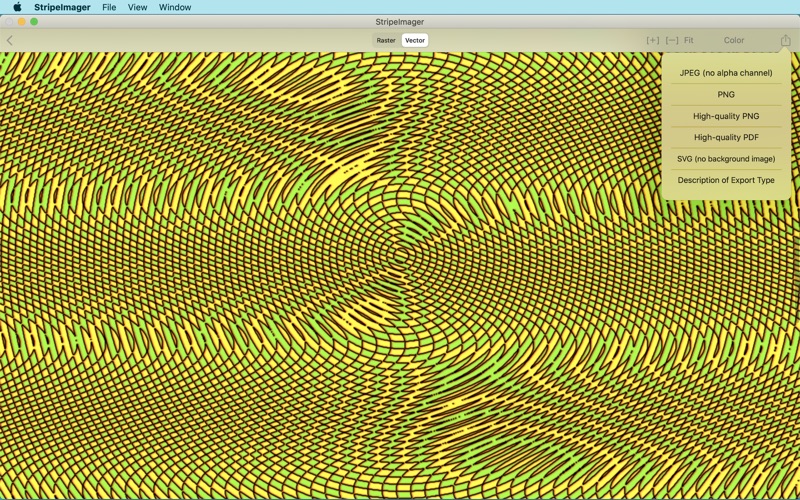Zoom out with the [−] button
This screenshot has height=500, width=800.
[672, 40]
